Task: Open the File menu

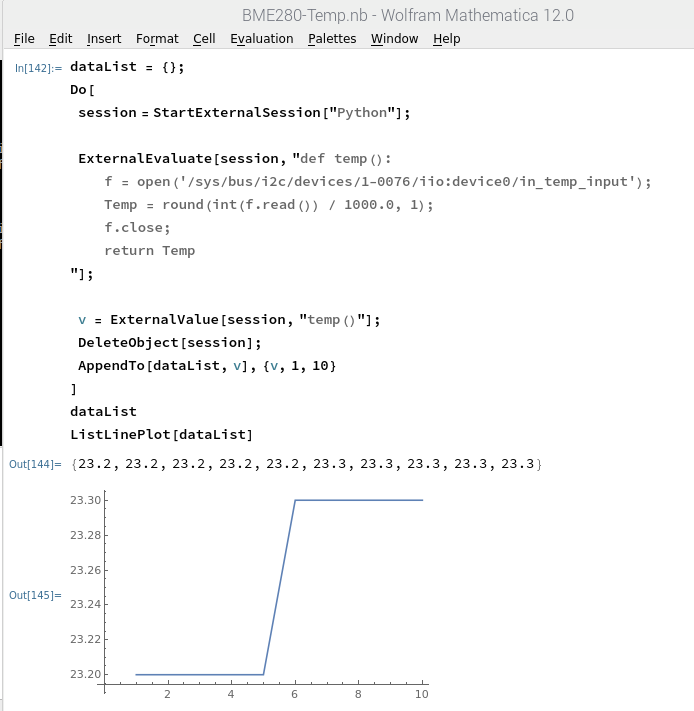Action: coord(24,39)
